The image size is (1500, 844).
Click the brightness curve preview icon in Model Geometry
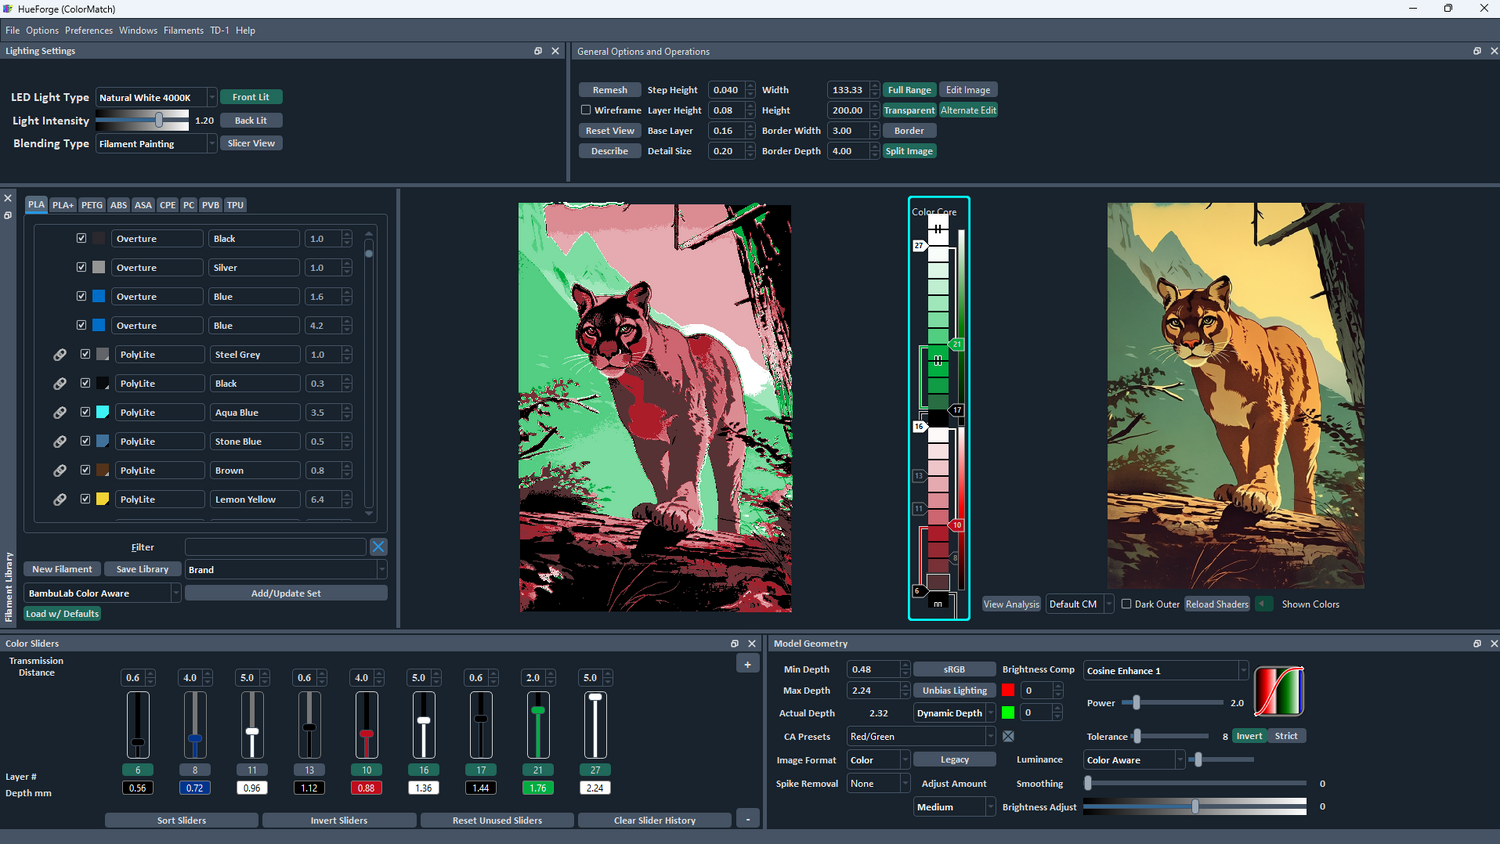coord(1280,690)
